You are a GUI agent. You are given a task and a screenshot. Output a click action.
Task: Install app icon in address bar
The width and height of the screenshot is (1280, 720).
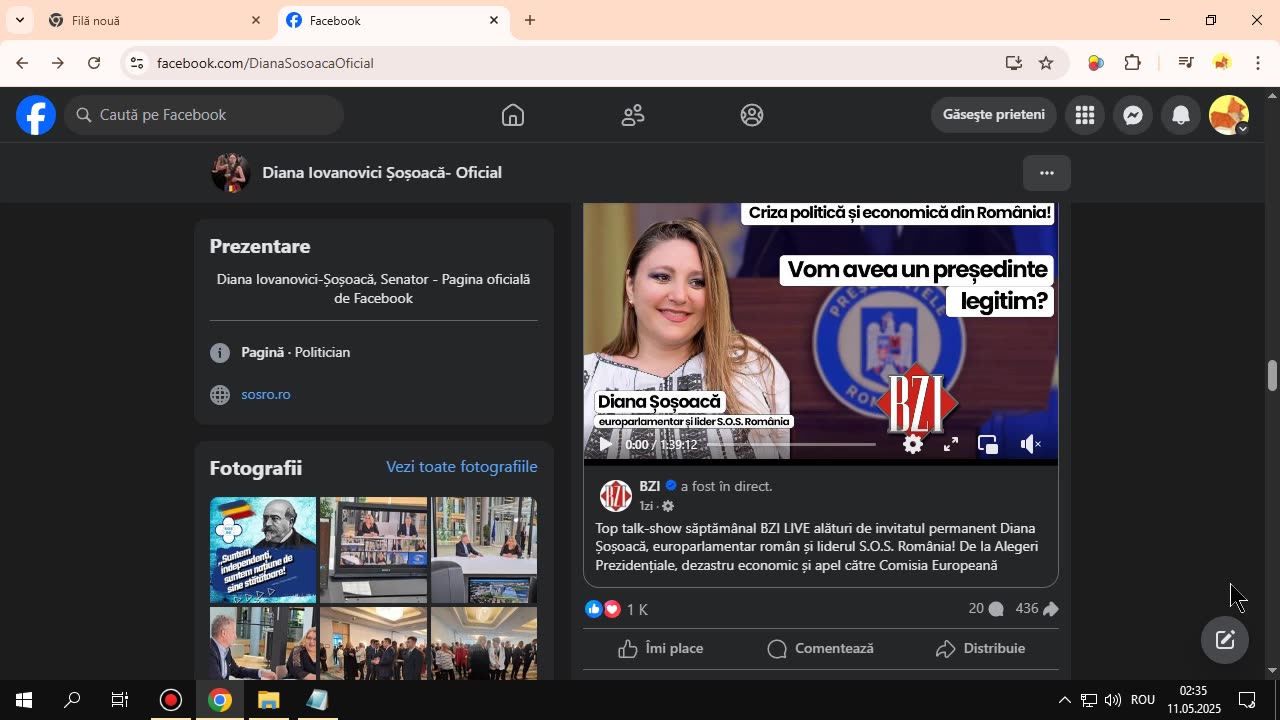1014,63
